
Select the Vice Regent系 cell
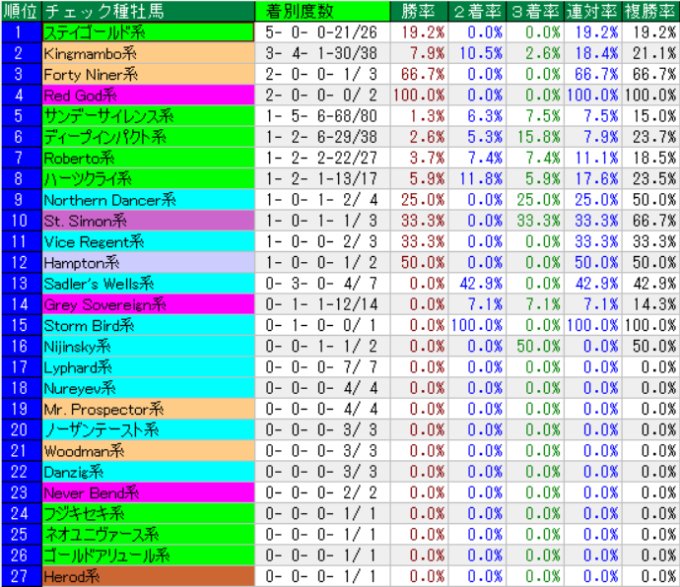[x=148, y=241]
